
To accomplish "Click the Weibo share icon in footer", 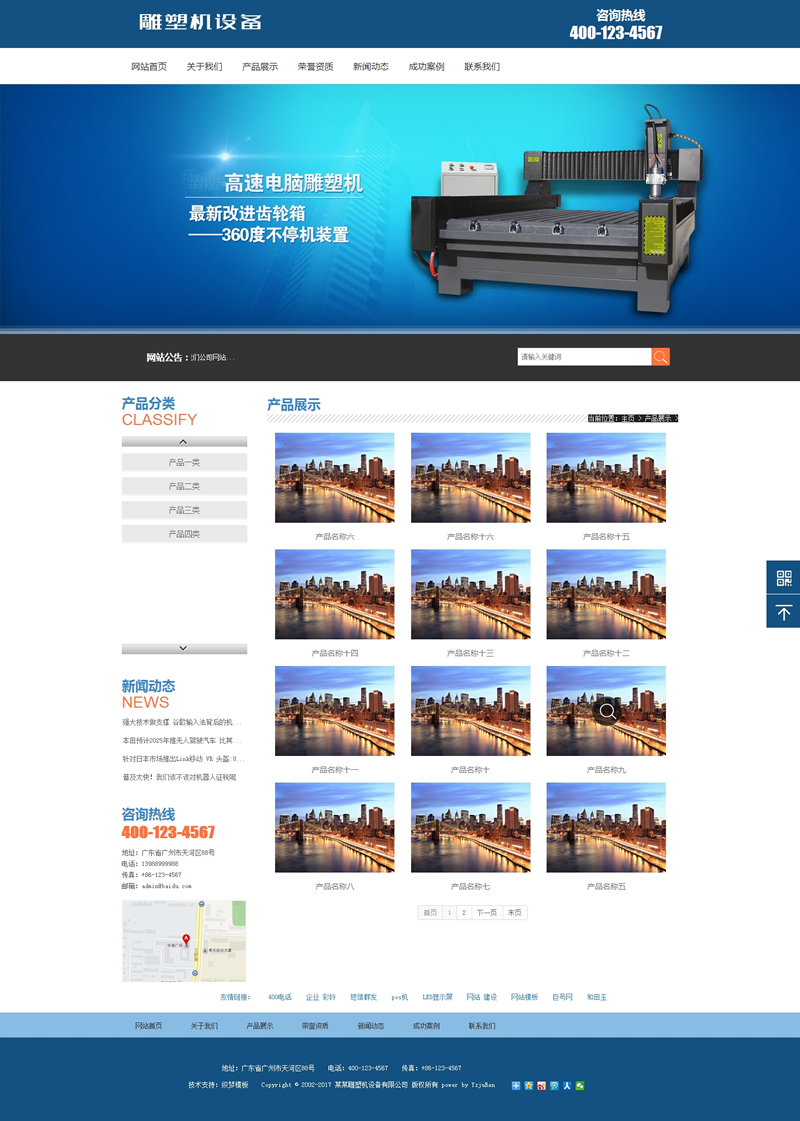I will [541, 1085].
